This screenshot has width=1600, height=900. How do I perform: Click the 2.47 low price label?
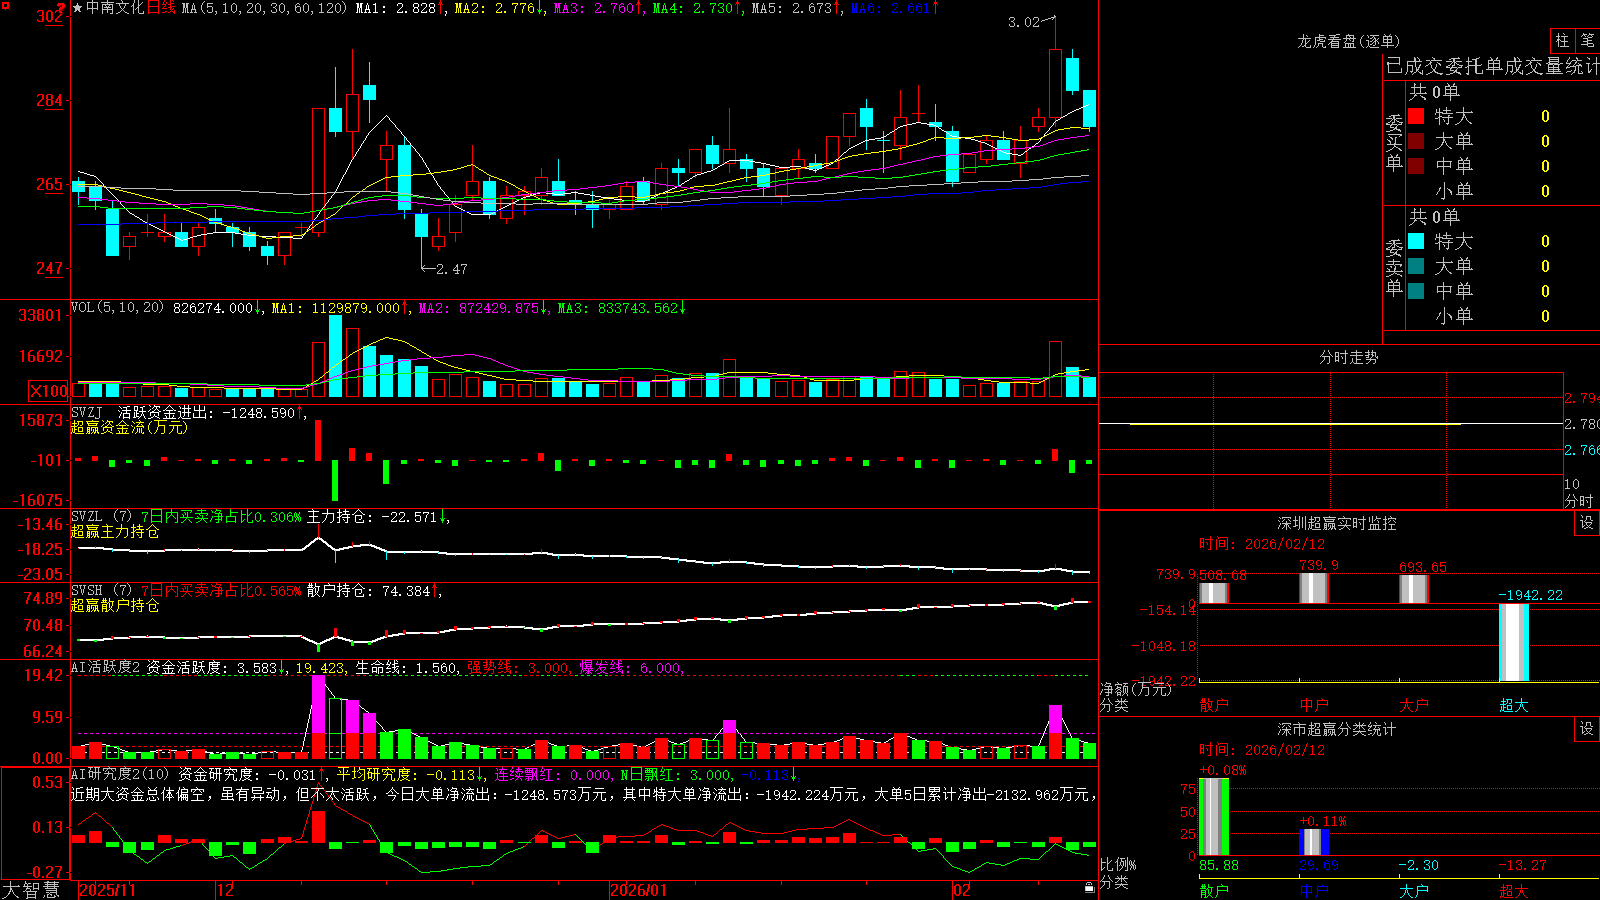coord(452,269)
